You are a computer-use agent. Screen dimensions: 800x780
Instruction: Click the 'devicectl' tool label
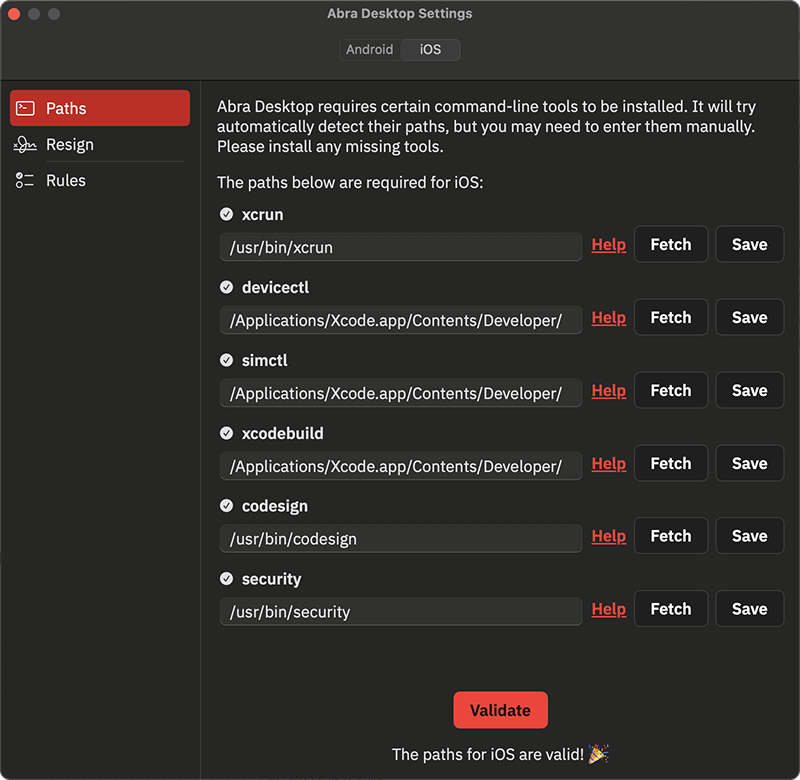[x=276, y=288]
